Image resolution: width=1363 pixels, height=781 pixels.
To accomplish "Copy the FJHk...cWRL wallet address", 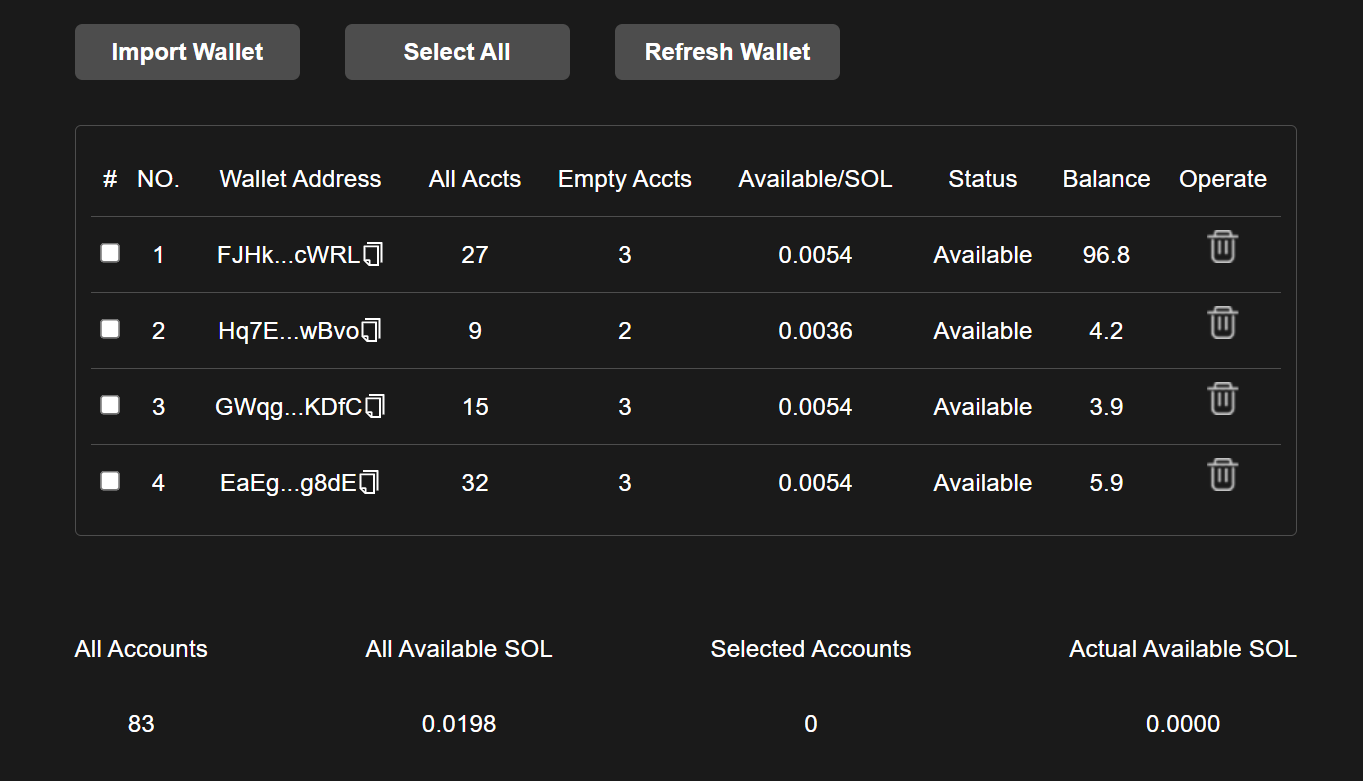I will tap(374, 254).
